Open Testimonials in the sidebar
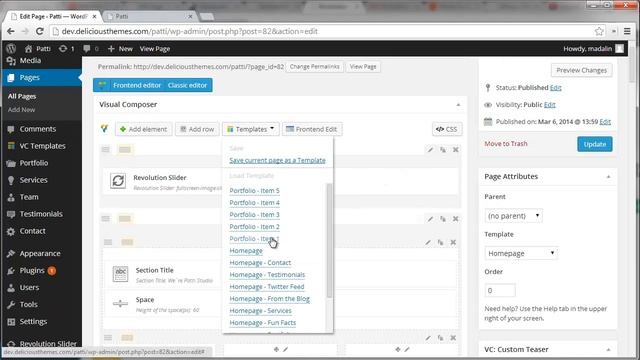This screenshot has width=640, height=360. coord(41,214)
